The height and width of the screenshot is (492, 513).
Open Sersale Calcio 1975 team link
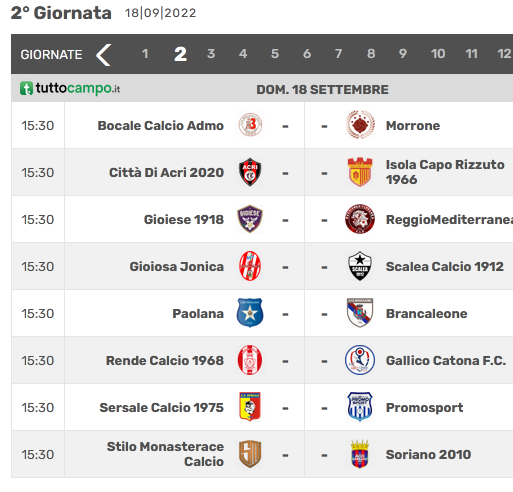[162, 407]
